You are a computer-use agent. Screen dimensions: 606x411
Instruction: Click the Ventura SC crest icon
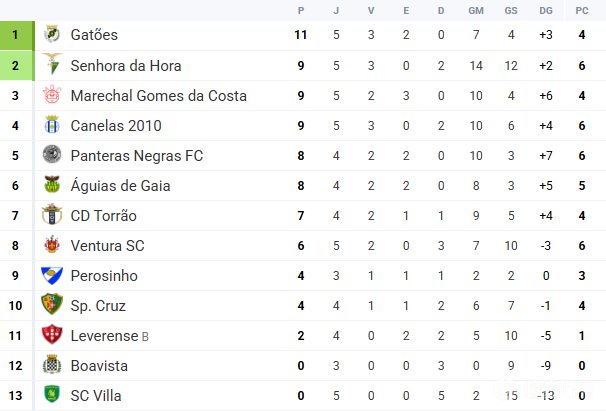coord(52,246)
